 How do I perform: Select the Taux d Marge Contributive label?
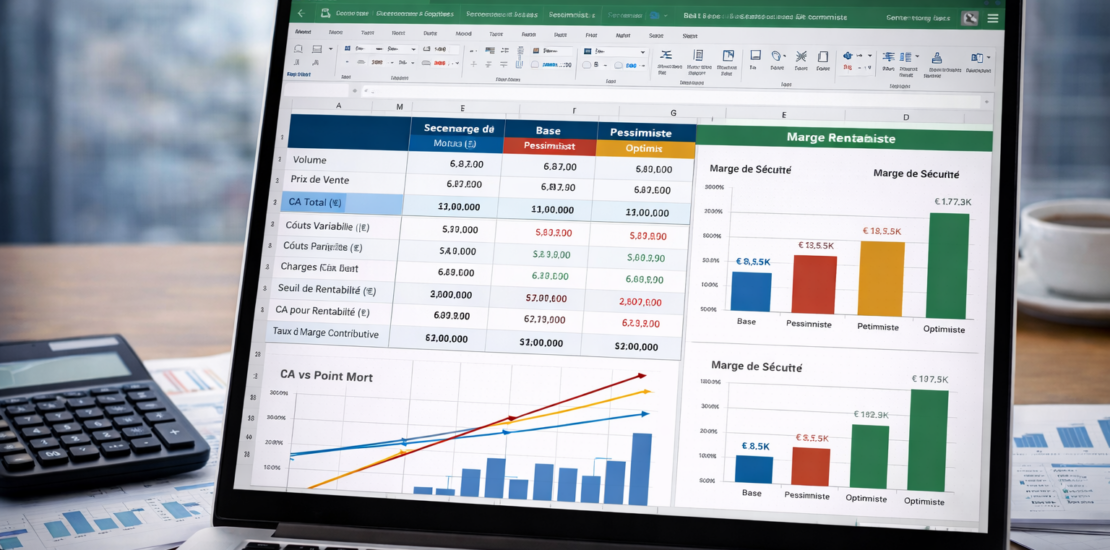click(326, 333)
